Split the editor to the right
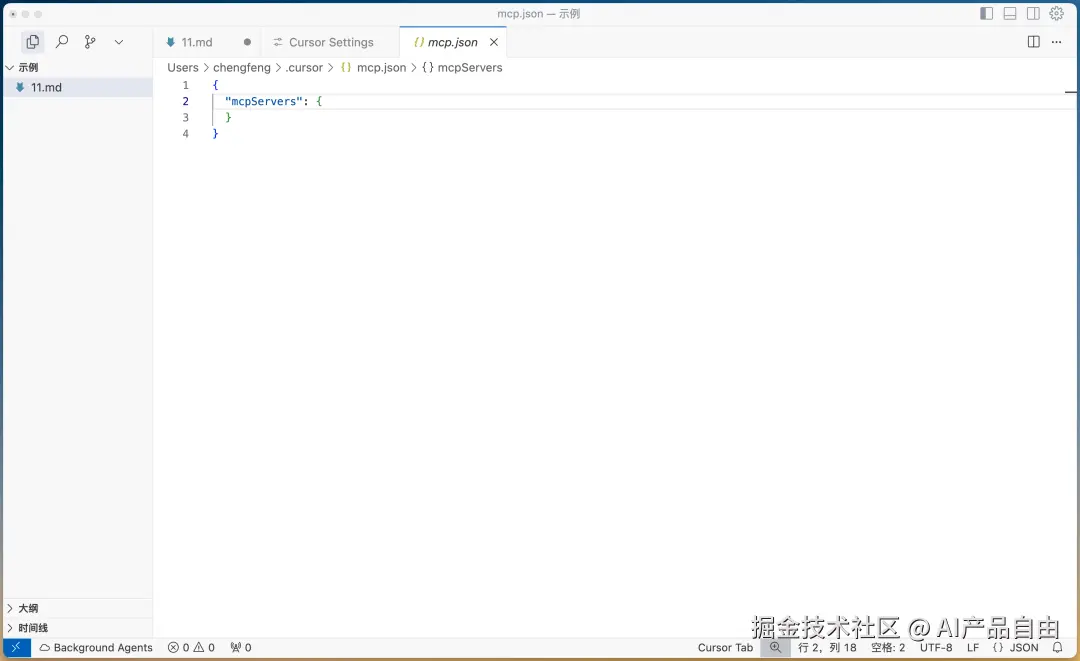This screenshot has height=661, width=1080. click(1033, 42)
